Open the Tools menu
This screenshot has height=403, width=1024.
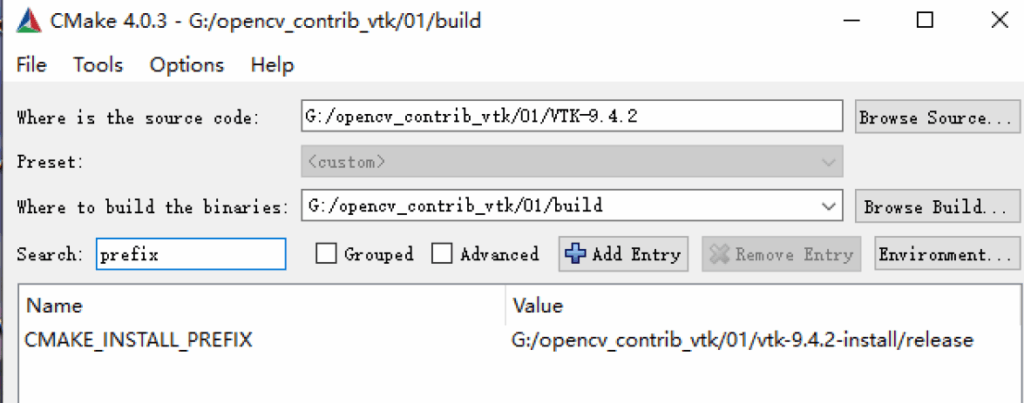[x=98, y=65]
